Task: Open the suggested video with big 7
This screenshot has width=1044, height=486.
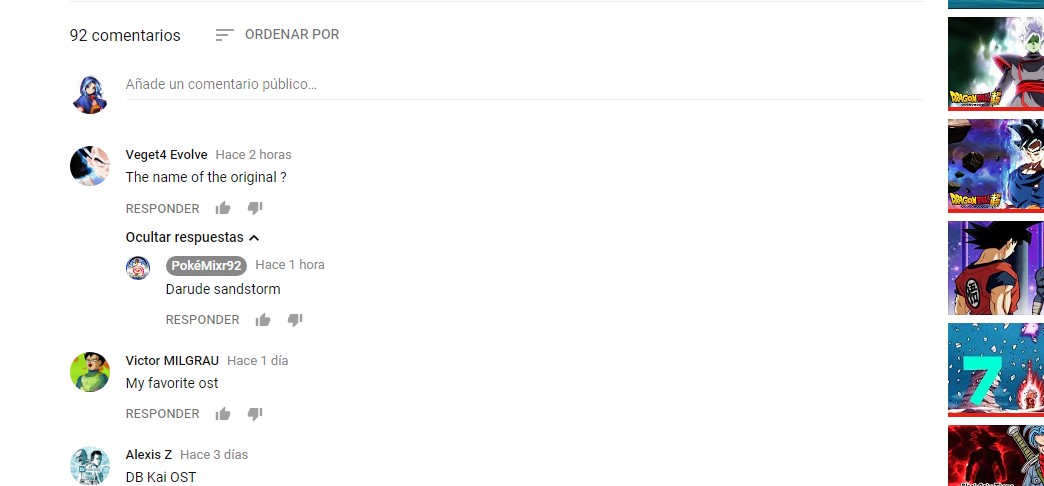Action: 995,369
